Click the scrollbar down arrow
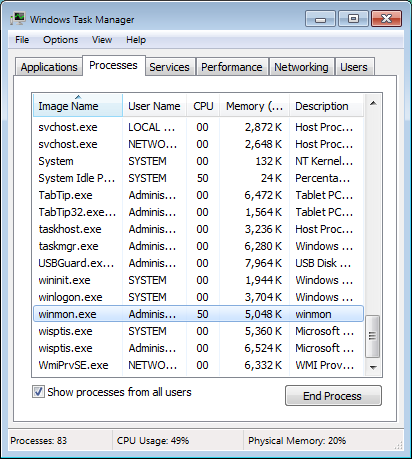412x459 pixels. (x=373, y=367)
